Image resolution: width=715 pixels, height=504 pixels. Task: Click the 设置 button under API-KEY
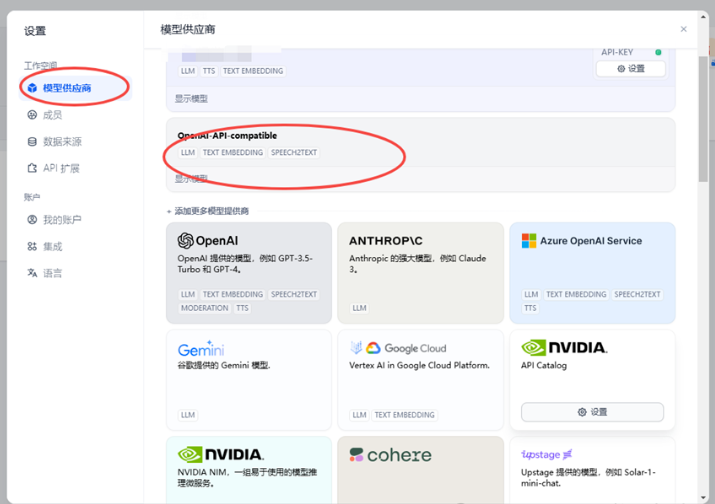click(x=631, y=69)
